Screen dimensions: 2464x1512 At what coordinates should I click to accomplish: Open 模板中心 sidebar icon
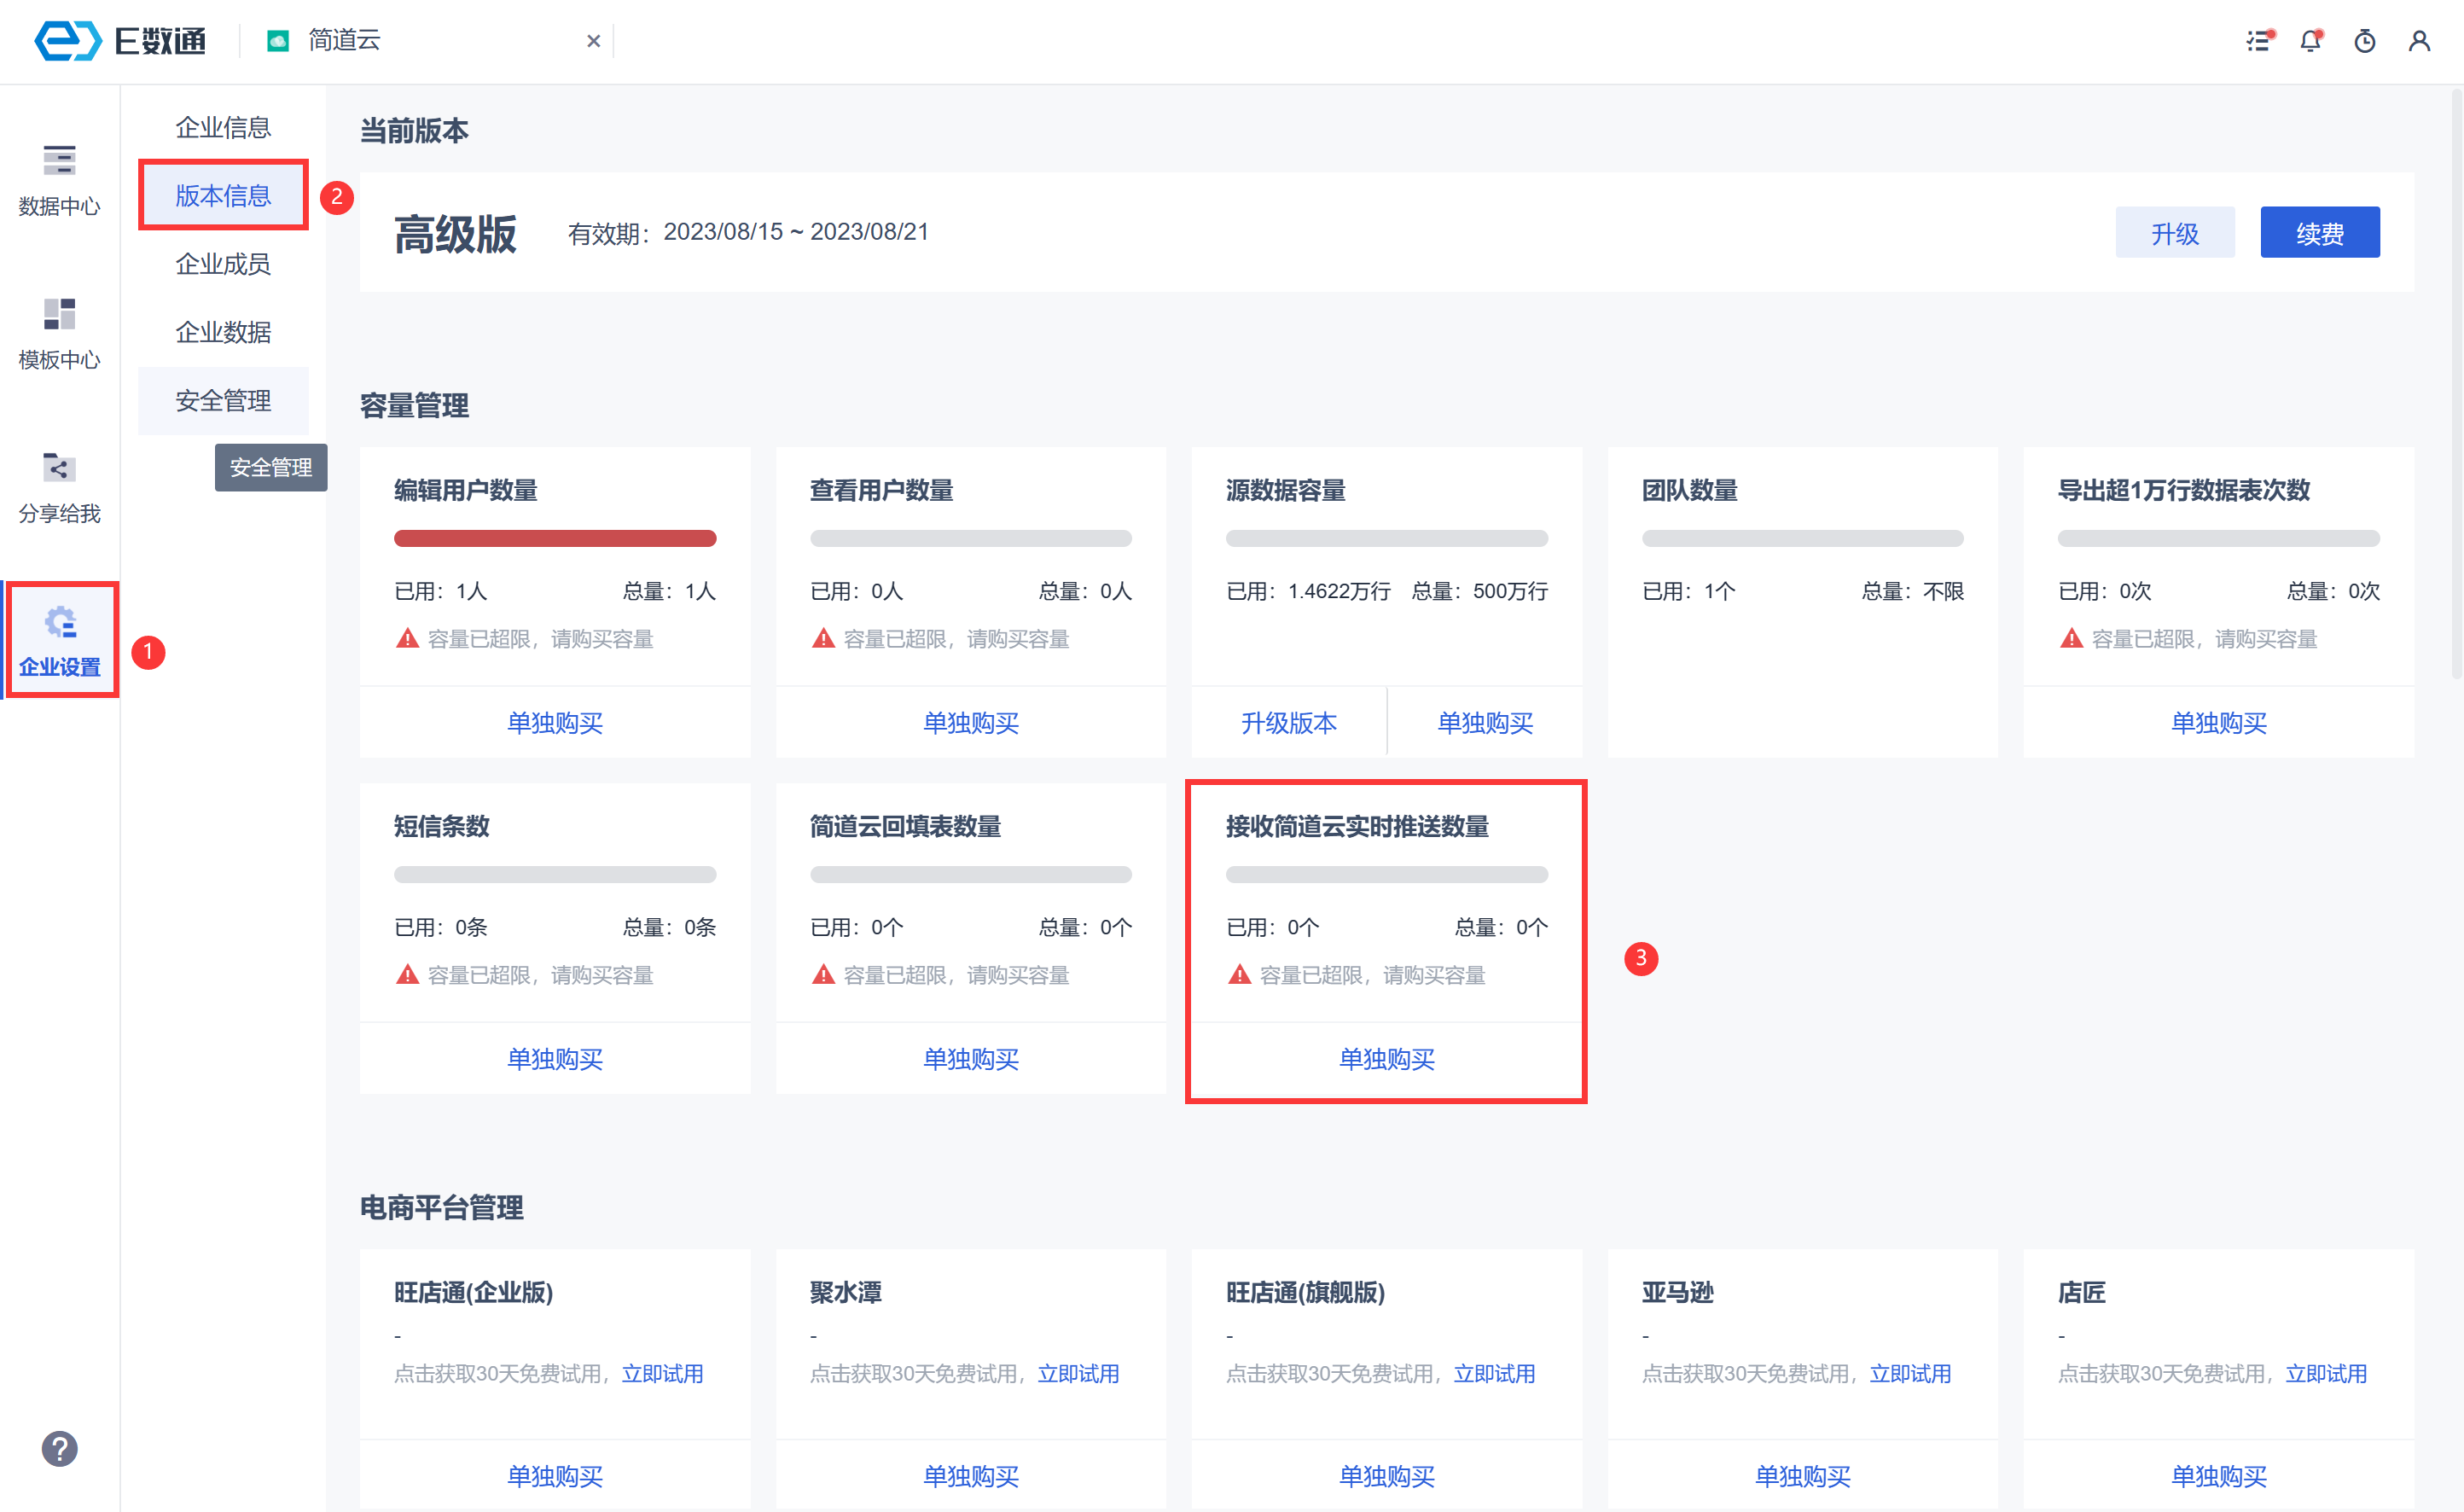pyautogui.click(x=59, y=334)
